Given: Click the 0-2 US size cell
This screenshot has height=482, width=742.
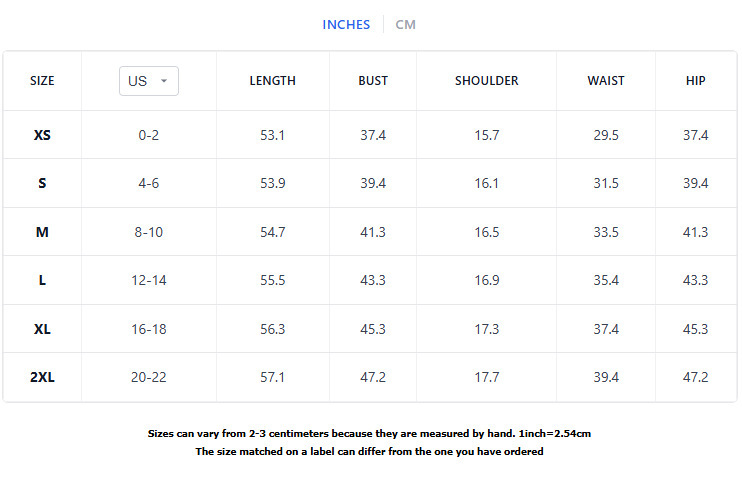Looking at the screenshot, I should pos(149,135).
